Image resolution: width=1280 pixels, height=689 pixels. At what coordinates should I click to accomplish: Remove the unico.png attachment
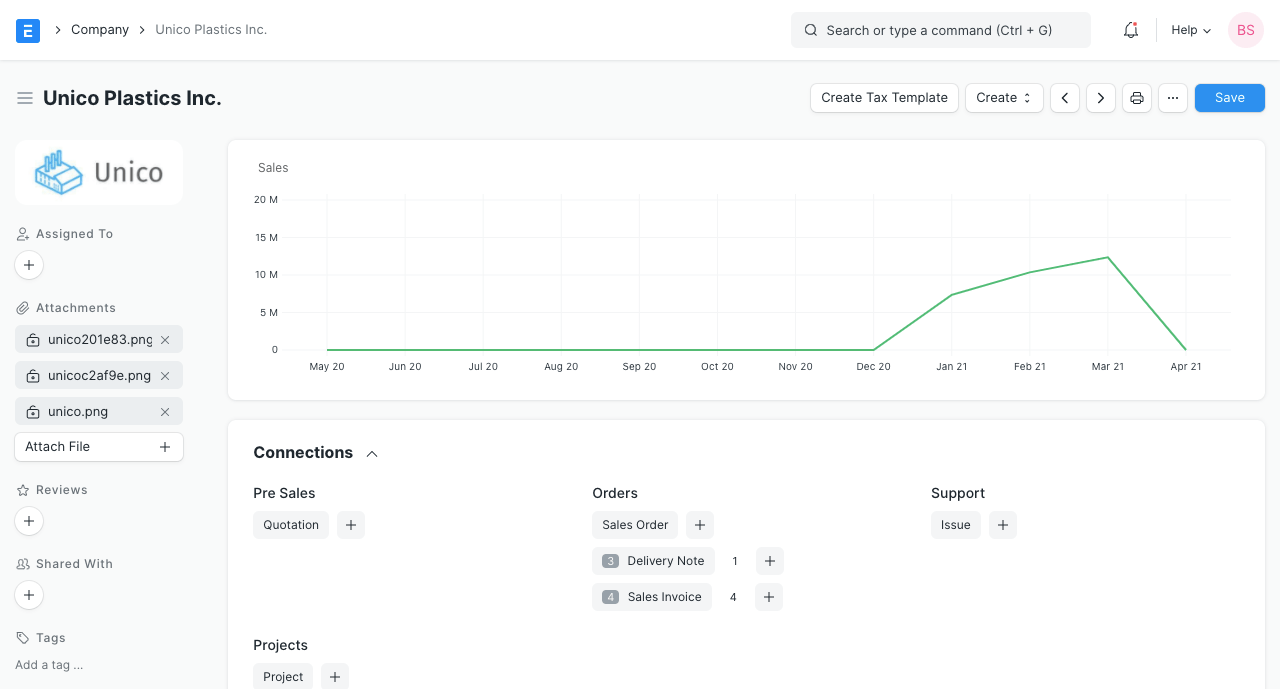165,412
